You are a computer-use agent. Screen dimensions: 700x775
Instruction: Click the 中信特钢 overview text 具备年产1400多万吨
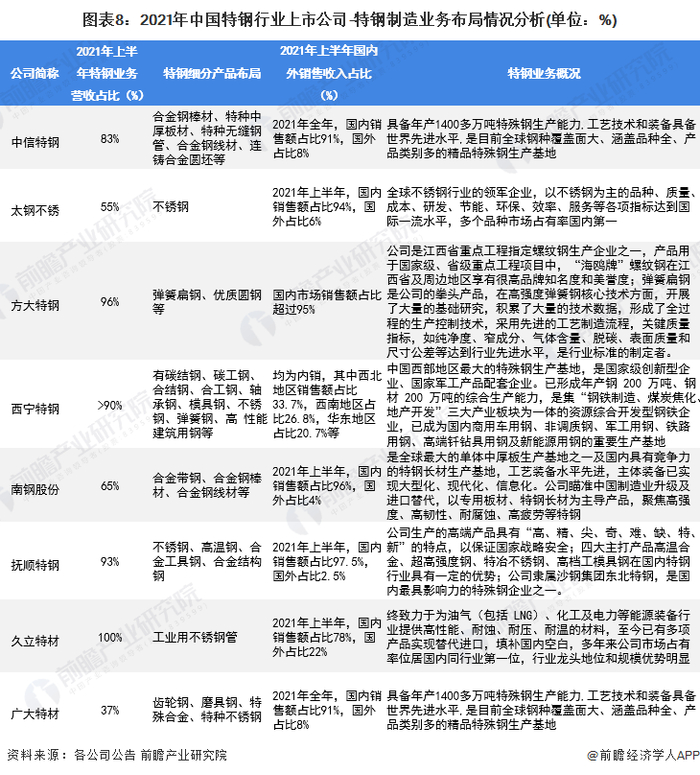point(541,139)
